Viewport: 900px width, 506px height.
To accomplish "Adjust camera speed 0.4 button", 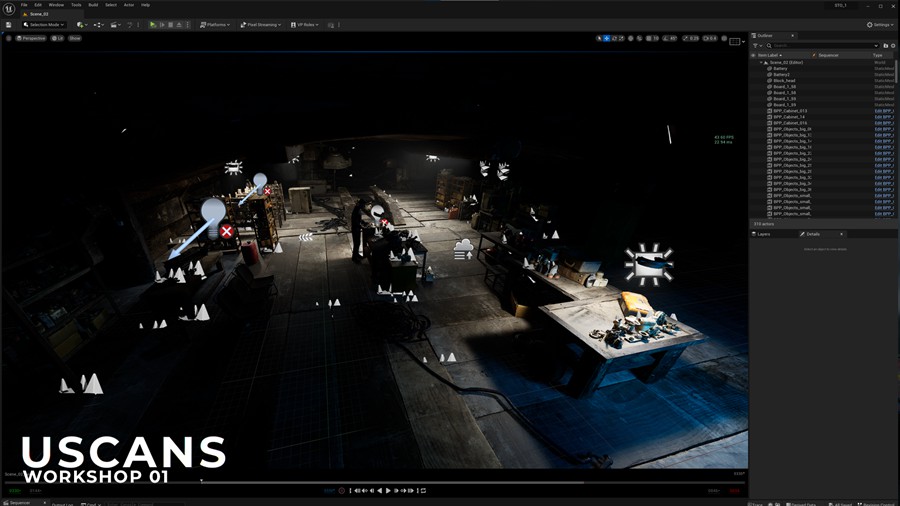I will [x=710, y=38].
